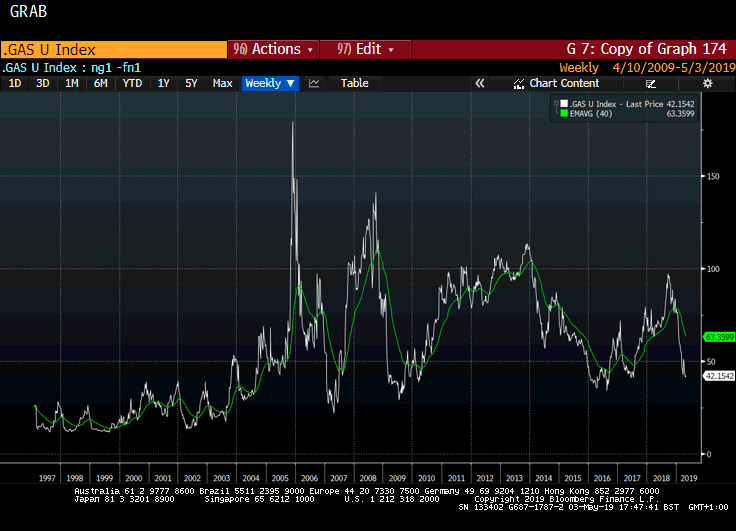The image size is (736, 531).
Task: Click the 63.3599 green EMAVG value tag
Action: (x=719, y=337)
